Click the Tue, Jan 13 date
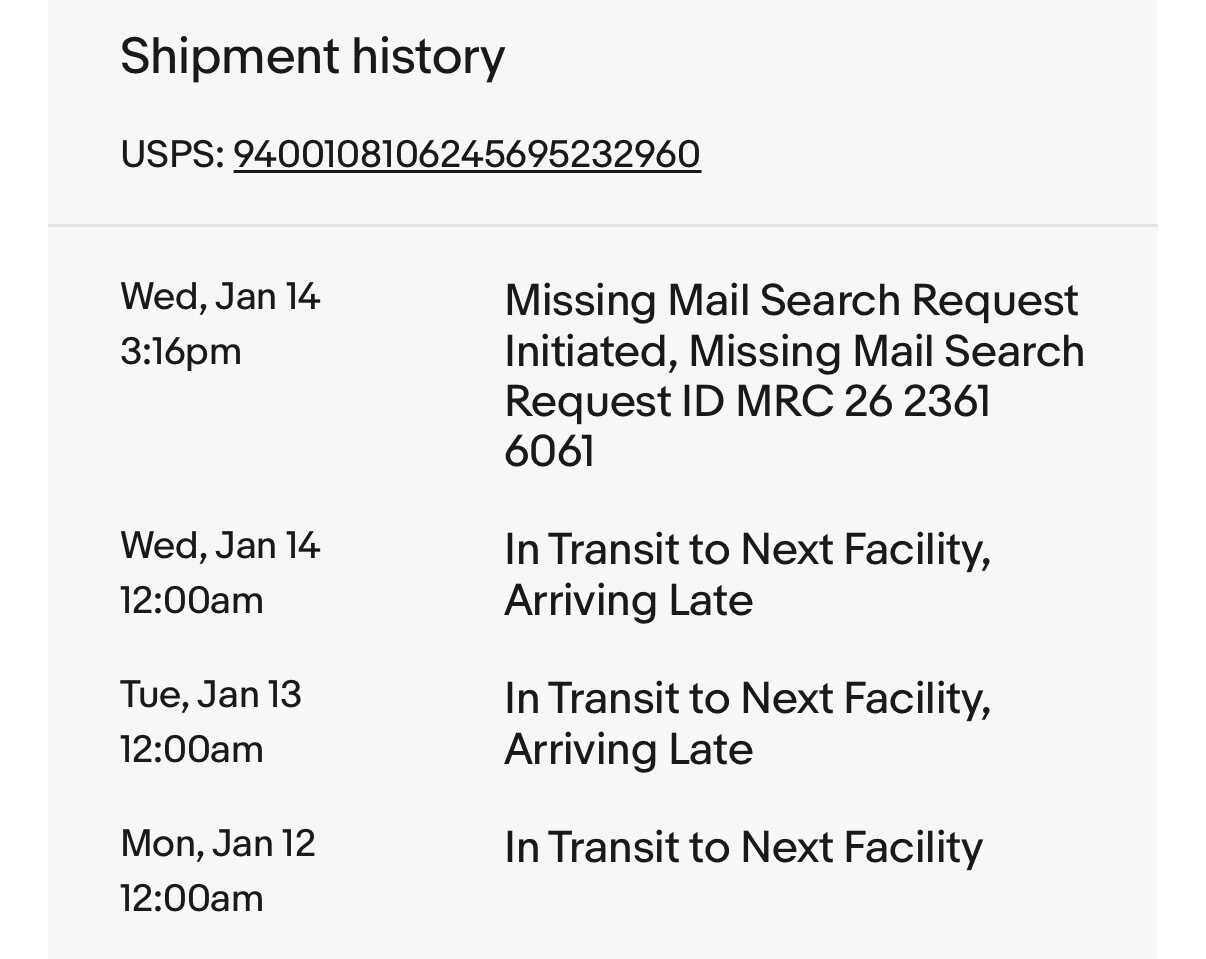 tap(211, 694)
